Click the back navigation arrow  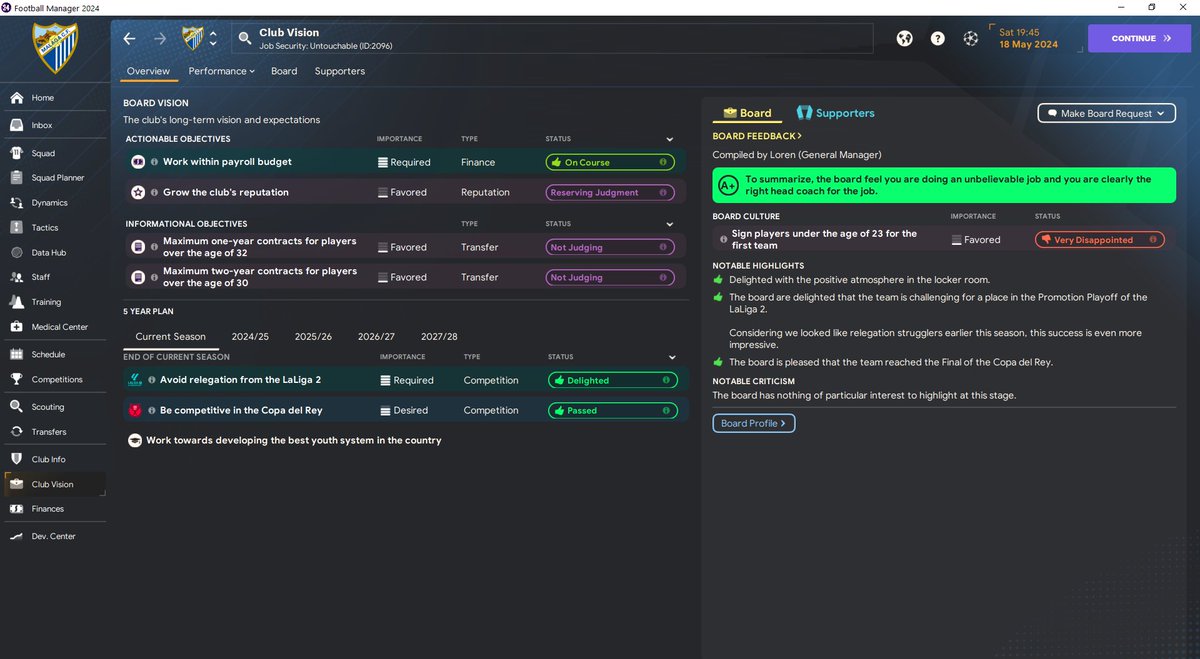pos(129,39)
